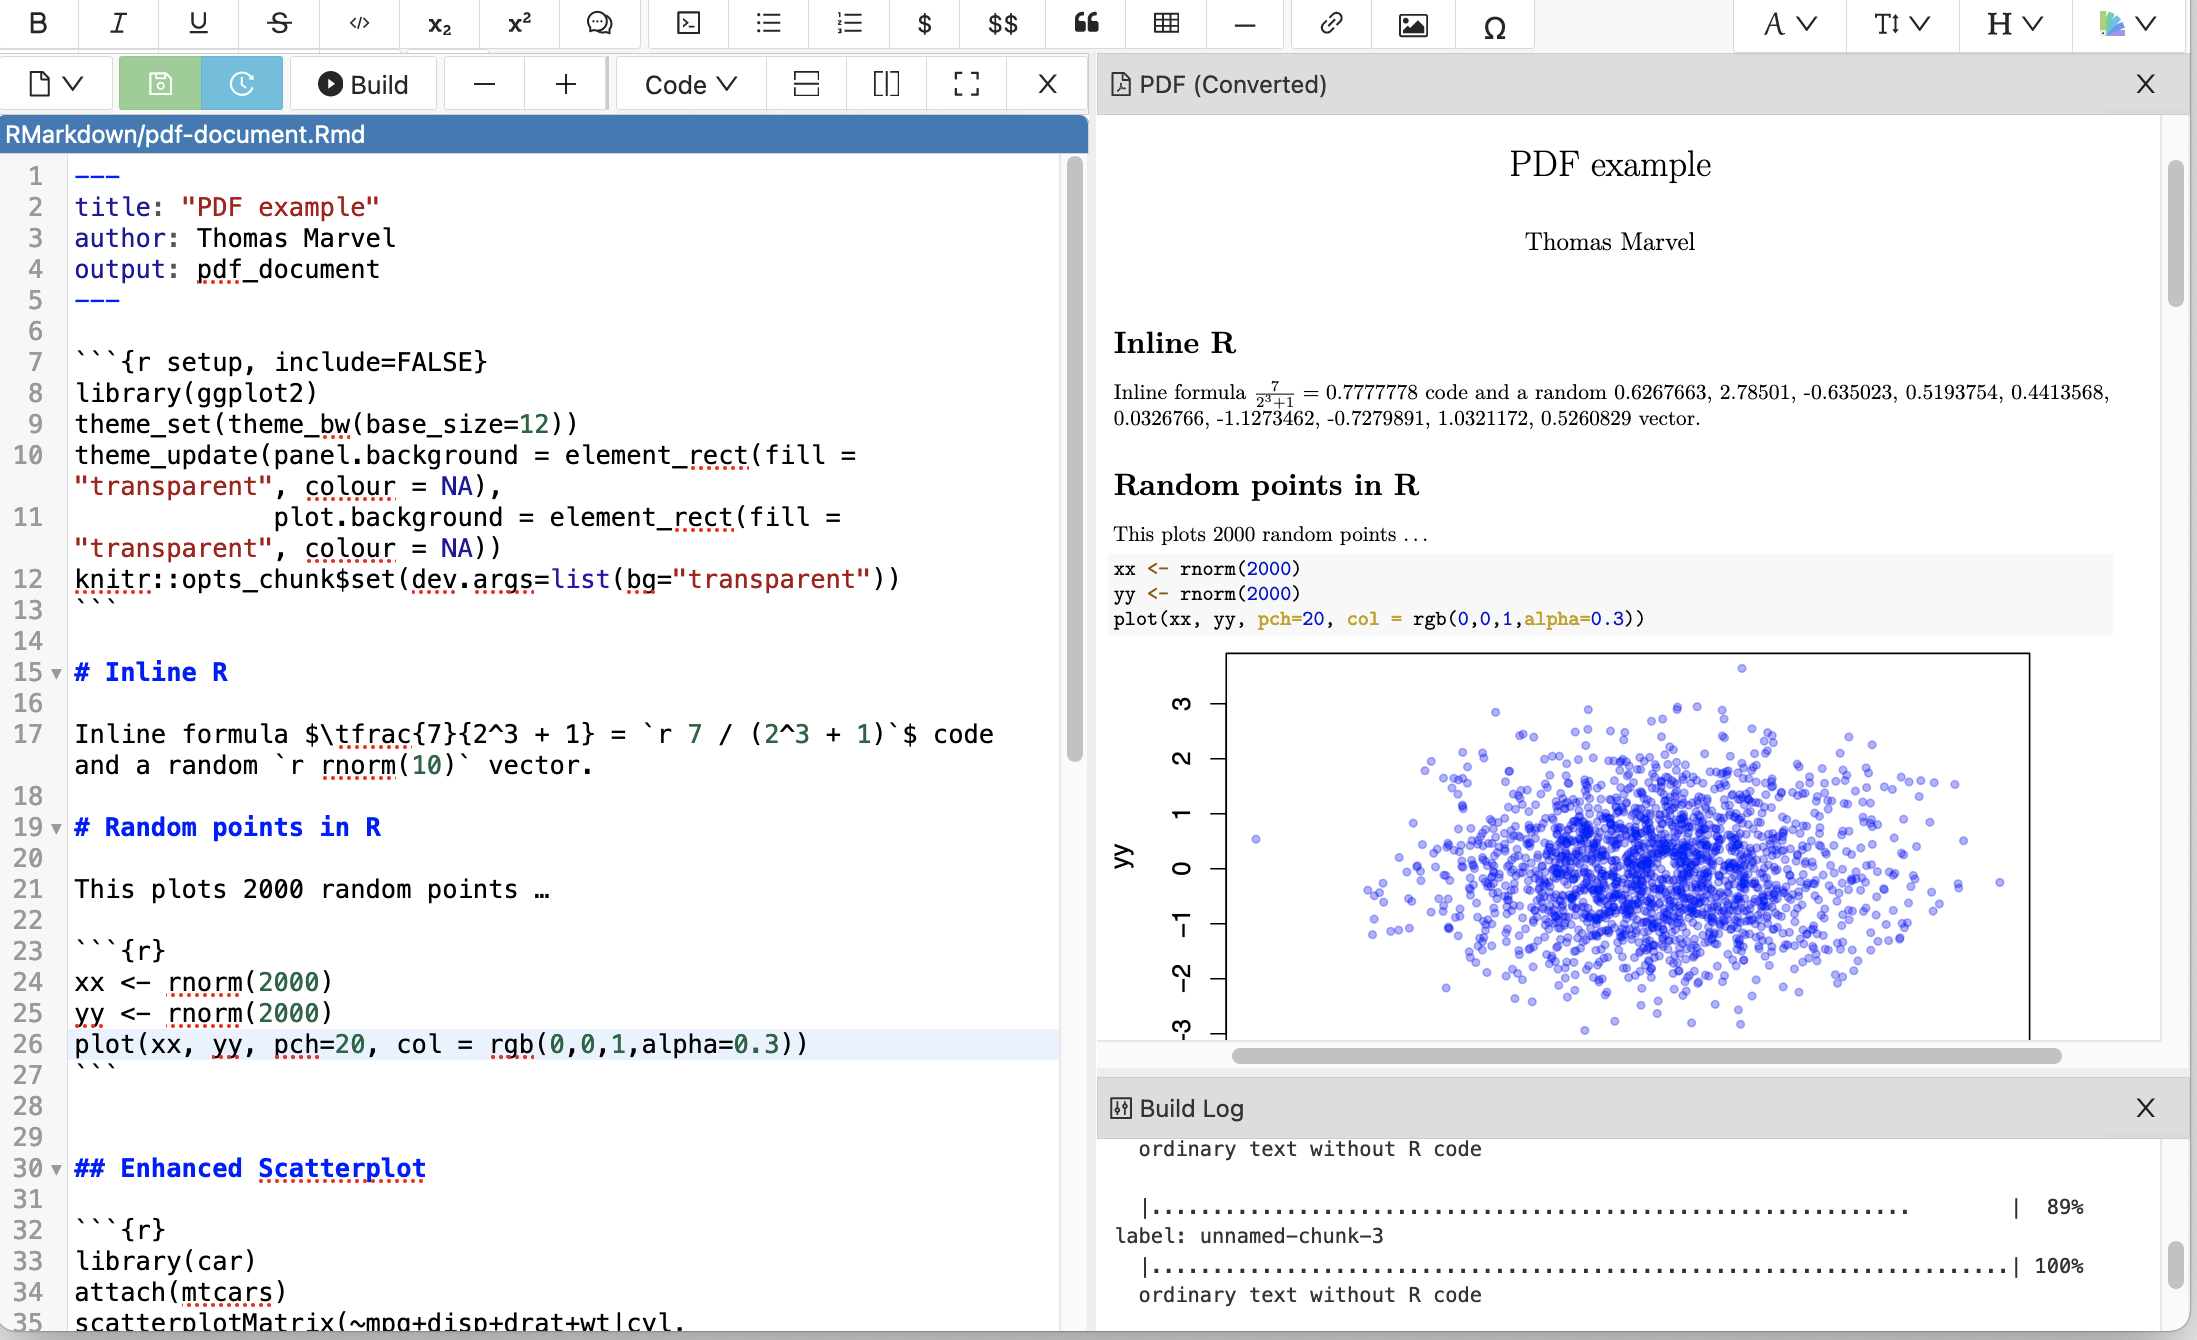Toggle the blue time travel history button

click(x=242, y=84)
